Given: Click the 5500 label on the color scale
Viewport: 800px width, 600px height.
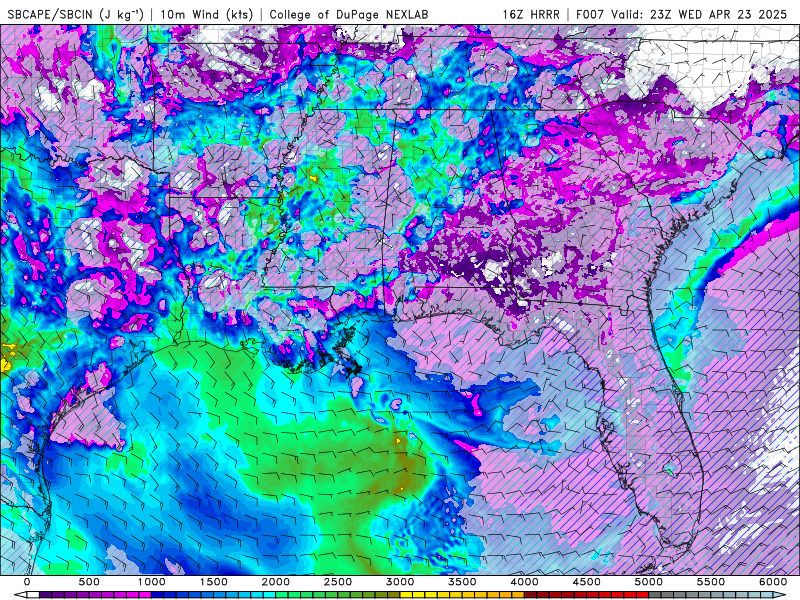Looking at the screenshot, I should pos(711,582).
